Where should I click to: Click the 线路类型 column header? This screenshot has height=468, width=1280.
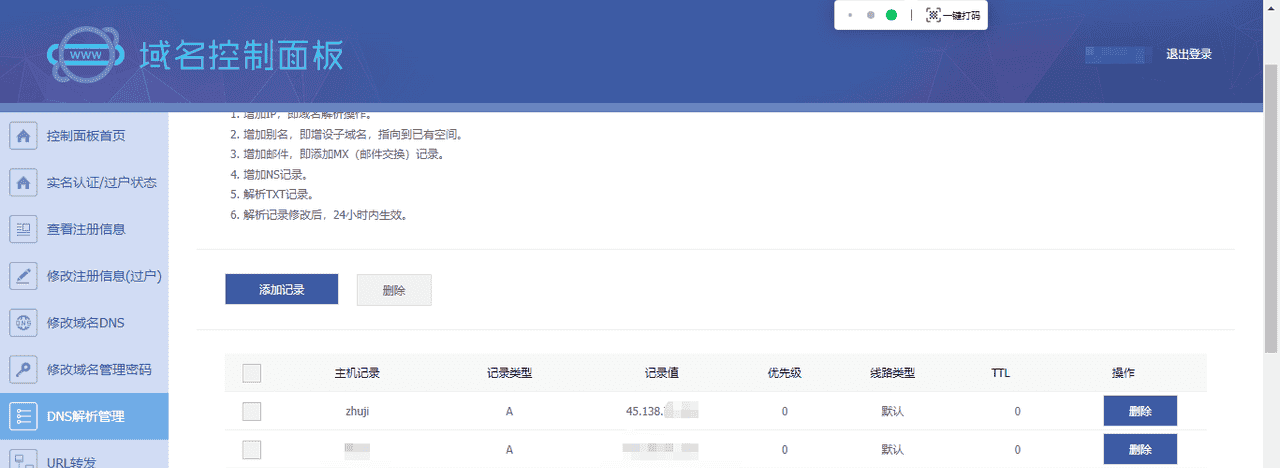pos(893,373)
